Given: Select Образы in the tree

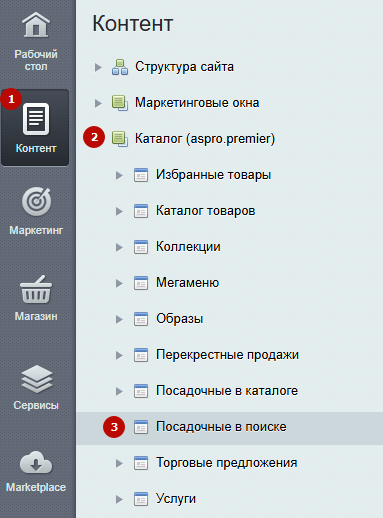Looking at the screenshot, I should [x=180, y=319].
